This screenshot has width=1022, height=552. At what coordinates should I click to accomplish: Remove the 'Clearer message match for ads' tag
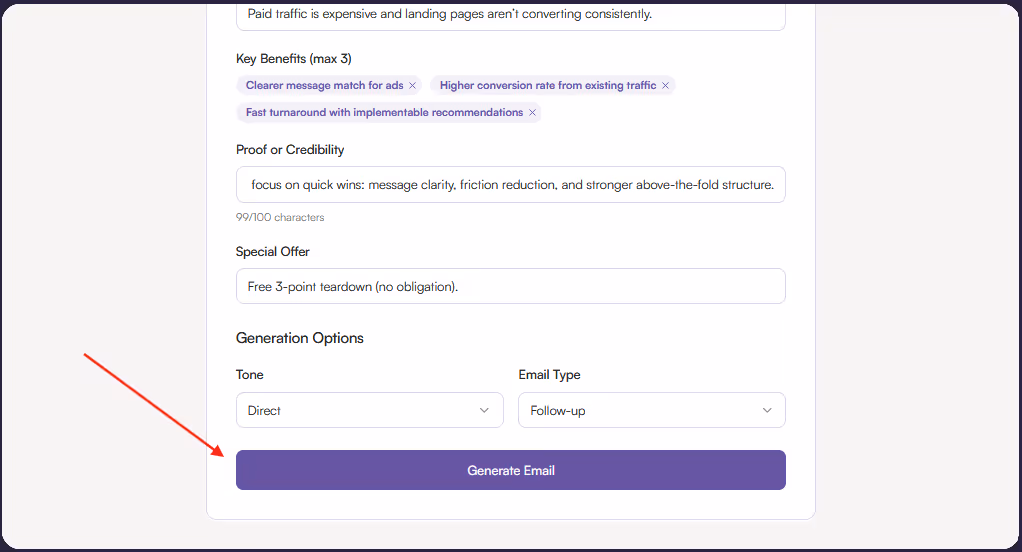tap(412, 85)
